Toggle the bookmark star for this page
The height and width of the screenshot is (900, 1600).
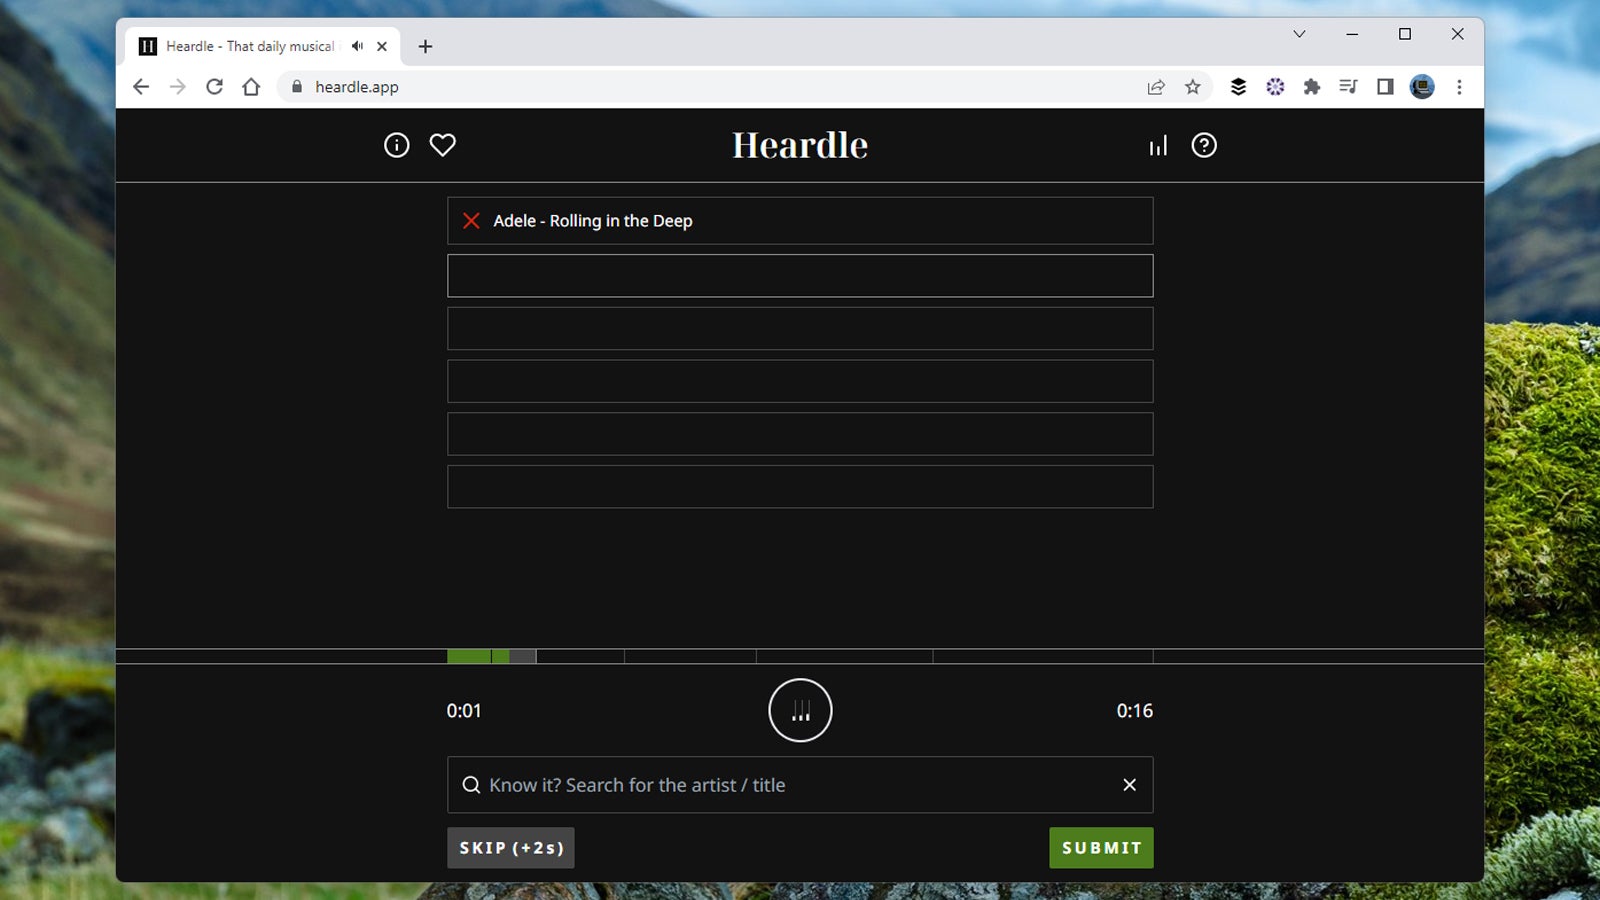point(1192,87)
